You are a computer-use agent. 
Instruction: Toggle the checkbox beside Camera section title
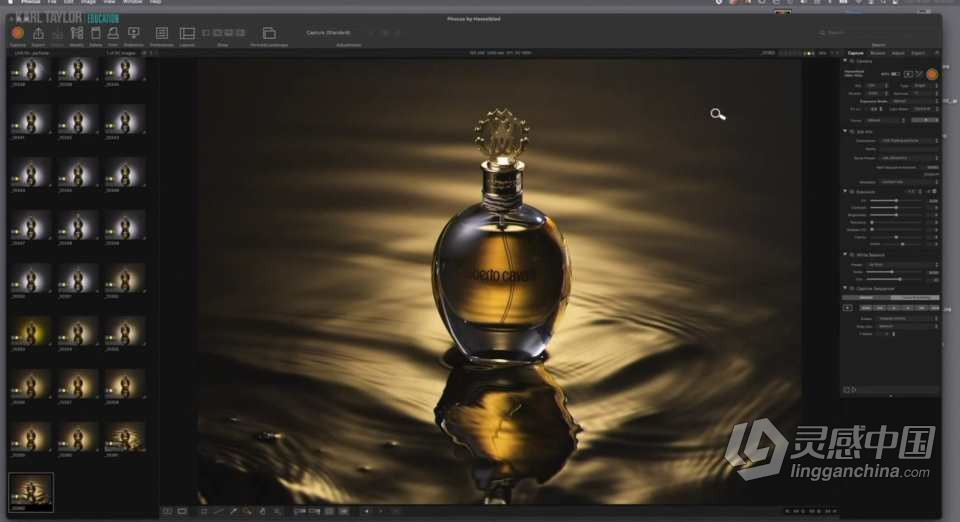pos(852,61)
